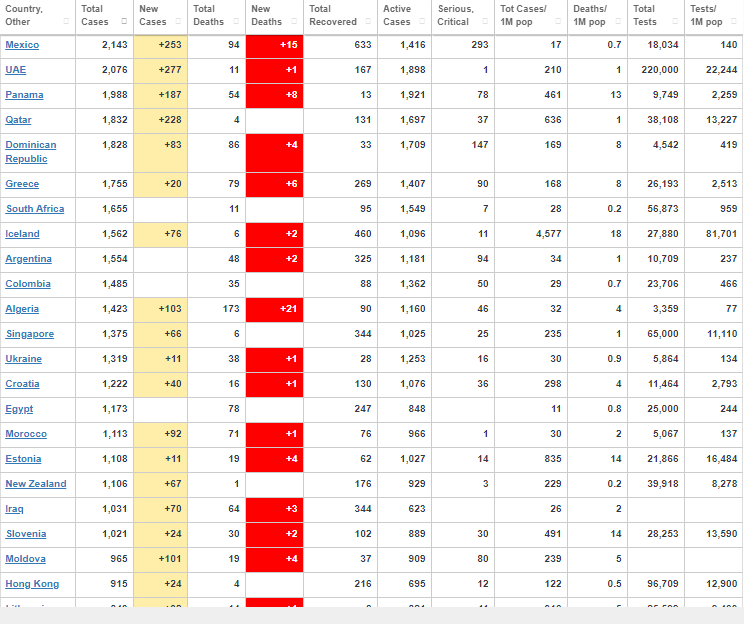Select Mexico's new deaths cell +15

coord(274,47)
